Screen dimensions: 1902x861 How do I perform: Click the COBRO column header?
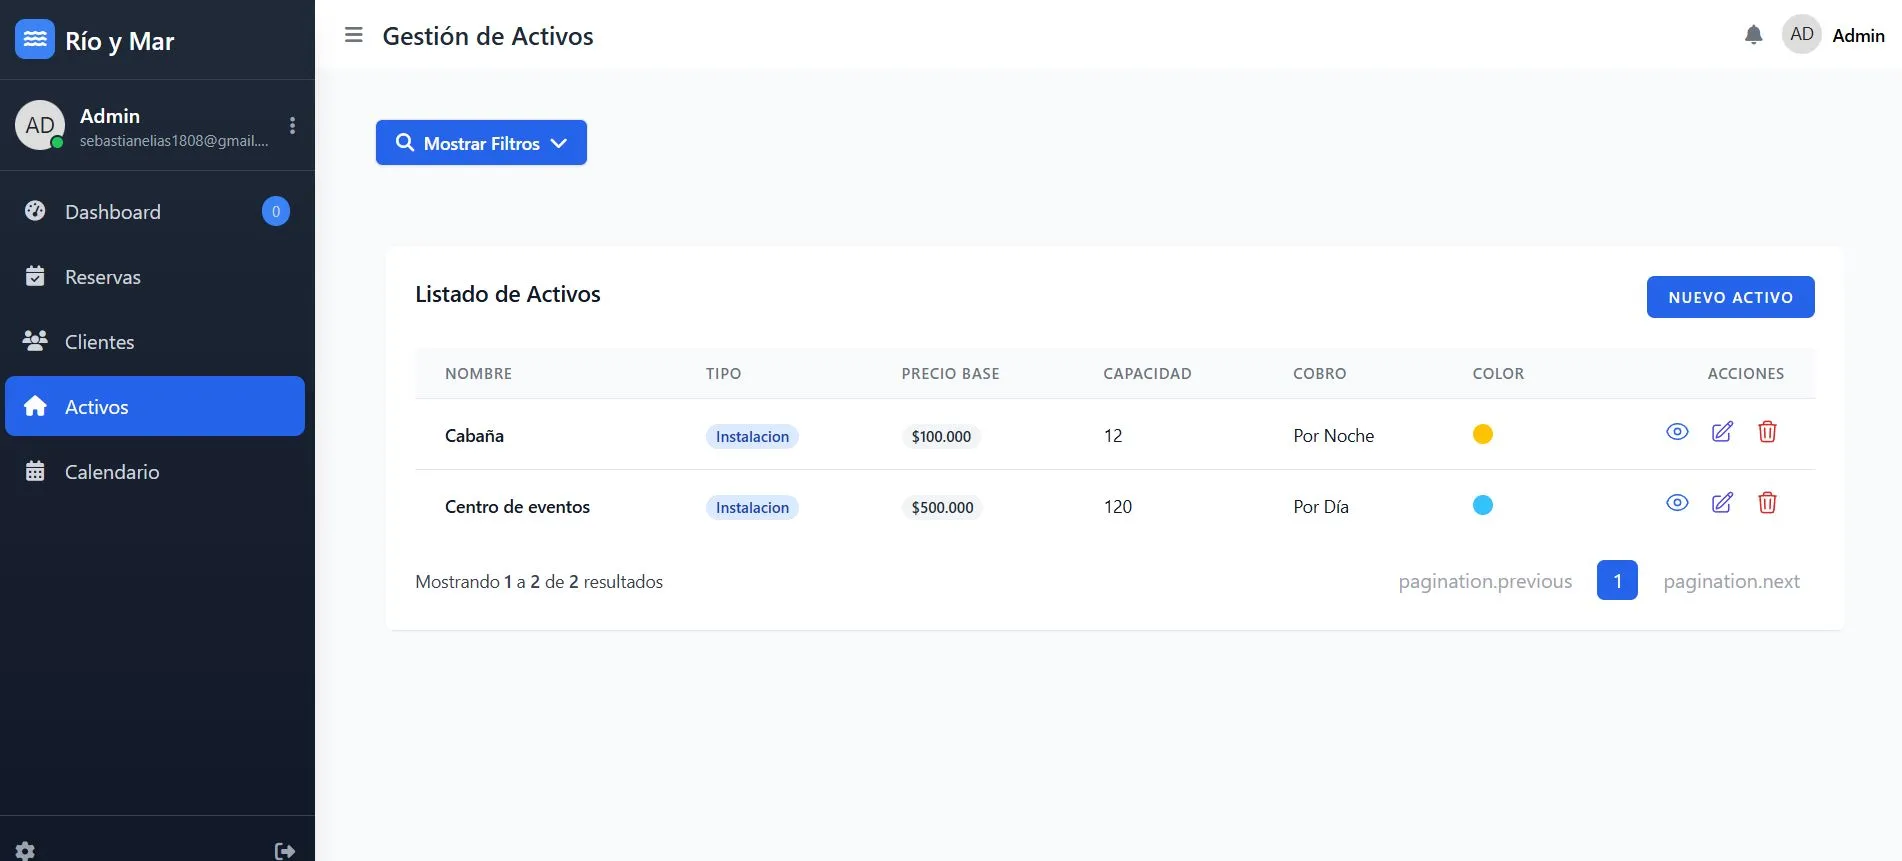coord(1319,373)
